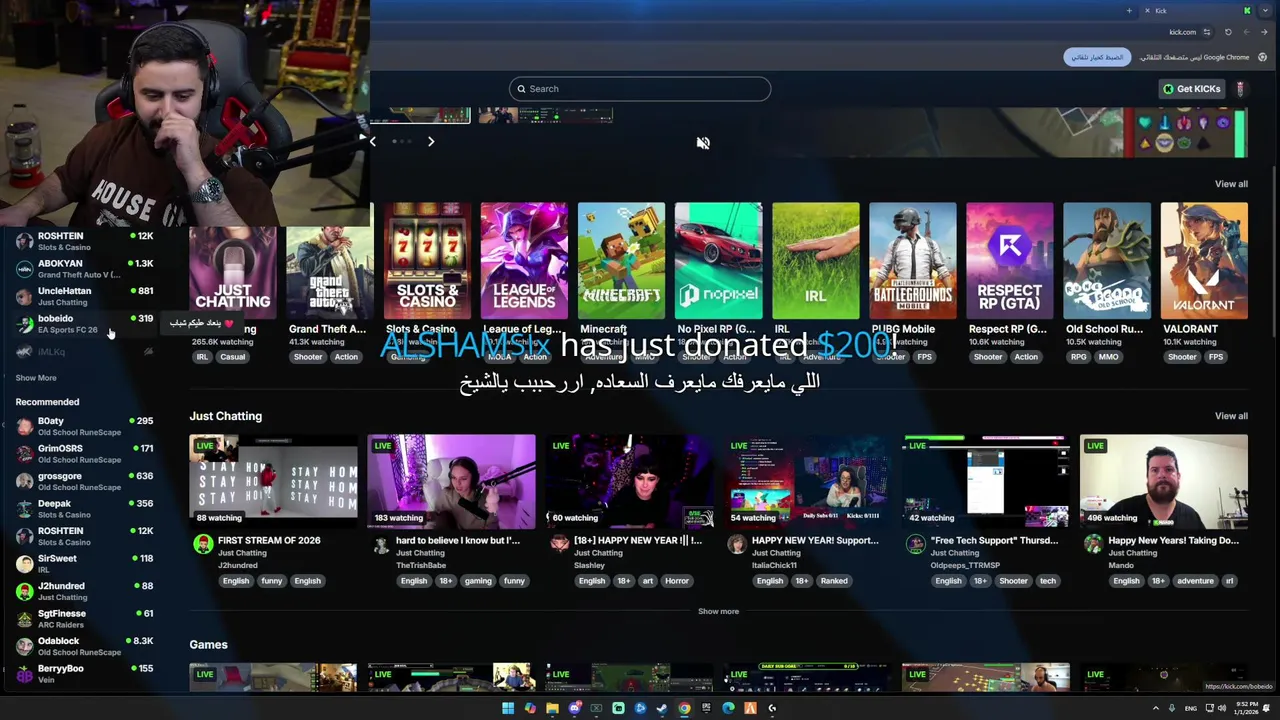The image size is (1280, 720).
Task: Open SirSweet recommended channel
Action: (x=85, y=563)
